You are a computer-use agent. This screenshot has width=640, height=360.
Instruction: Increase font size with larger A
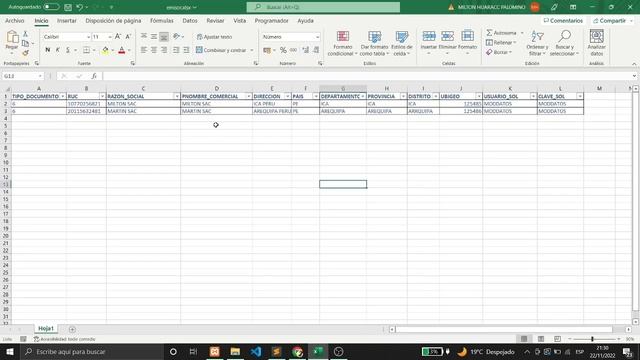click(x=118, y=37)
